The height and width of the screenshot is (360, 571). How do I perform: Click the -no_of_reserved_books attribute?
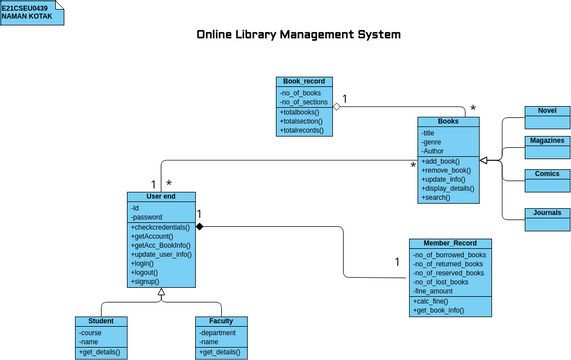pos(449,273)
